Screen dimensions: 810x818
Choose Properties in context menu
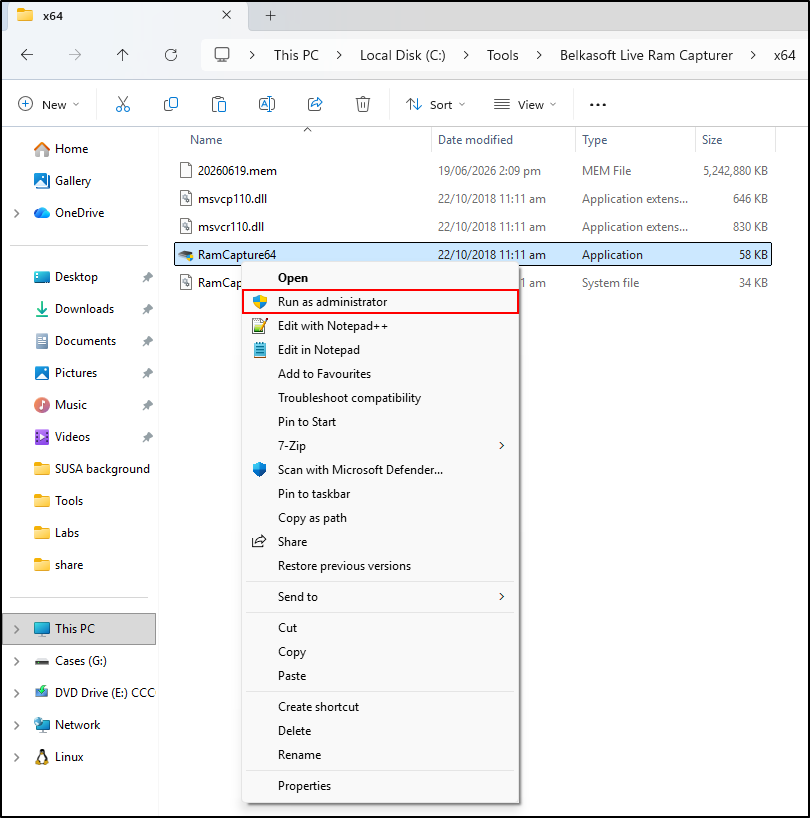[380, 786]
